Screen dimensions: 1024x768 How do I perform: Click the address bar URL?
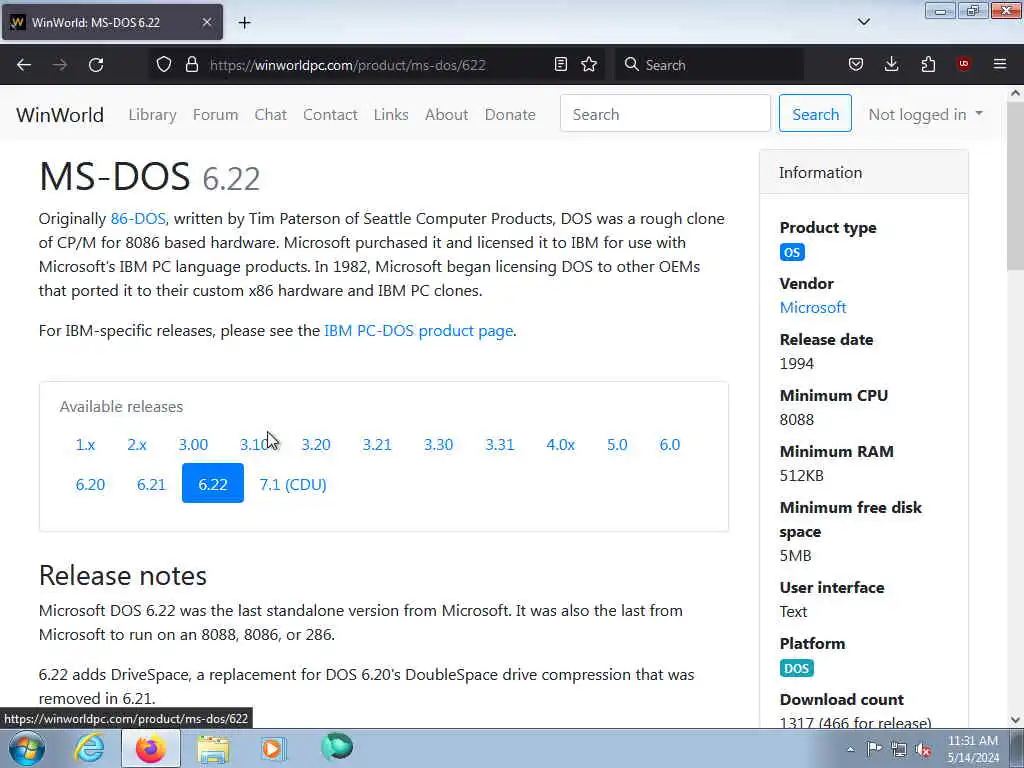pyautogui.click(x=347, y=65)
